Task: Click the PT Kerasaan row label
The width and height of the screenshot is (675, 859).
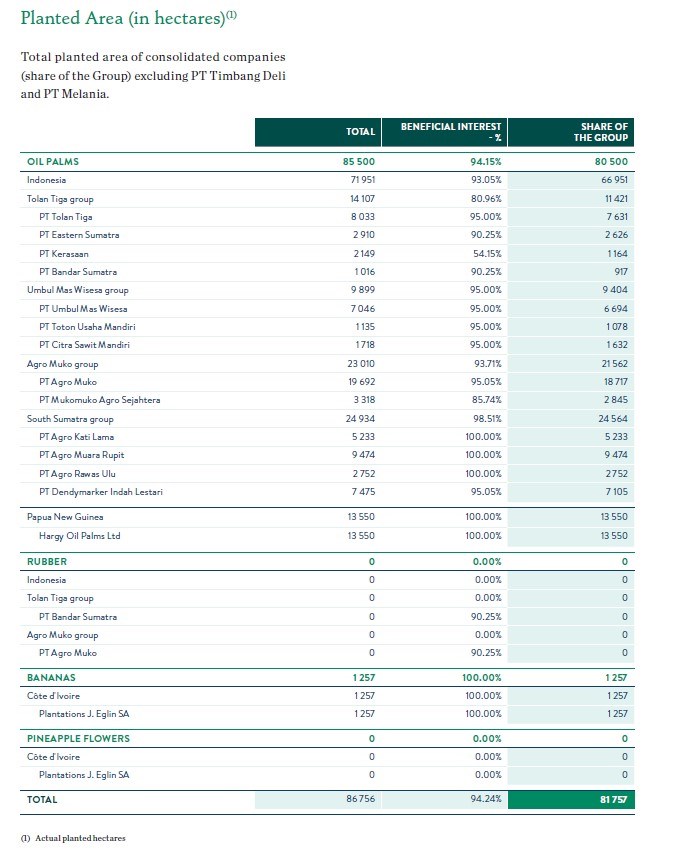Action: (x=64, y=254)
